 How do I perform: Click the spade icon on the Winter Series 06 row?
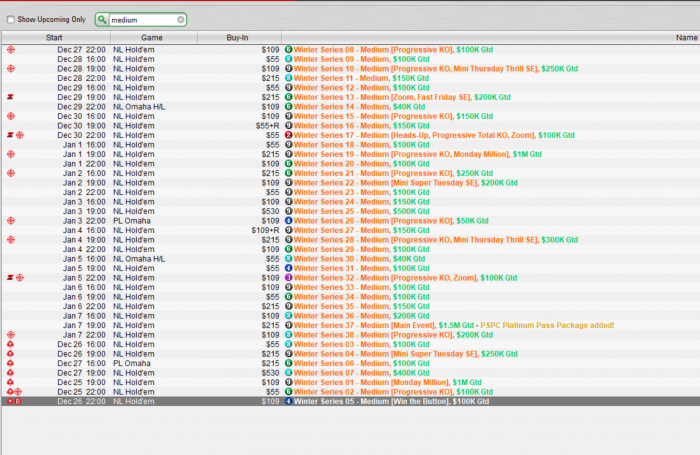click(x=10, y=363)
